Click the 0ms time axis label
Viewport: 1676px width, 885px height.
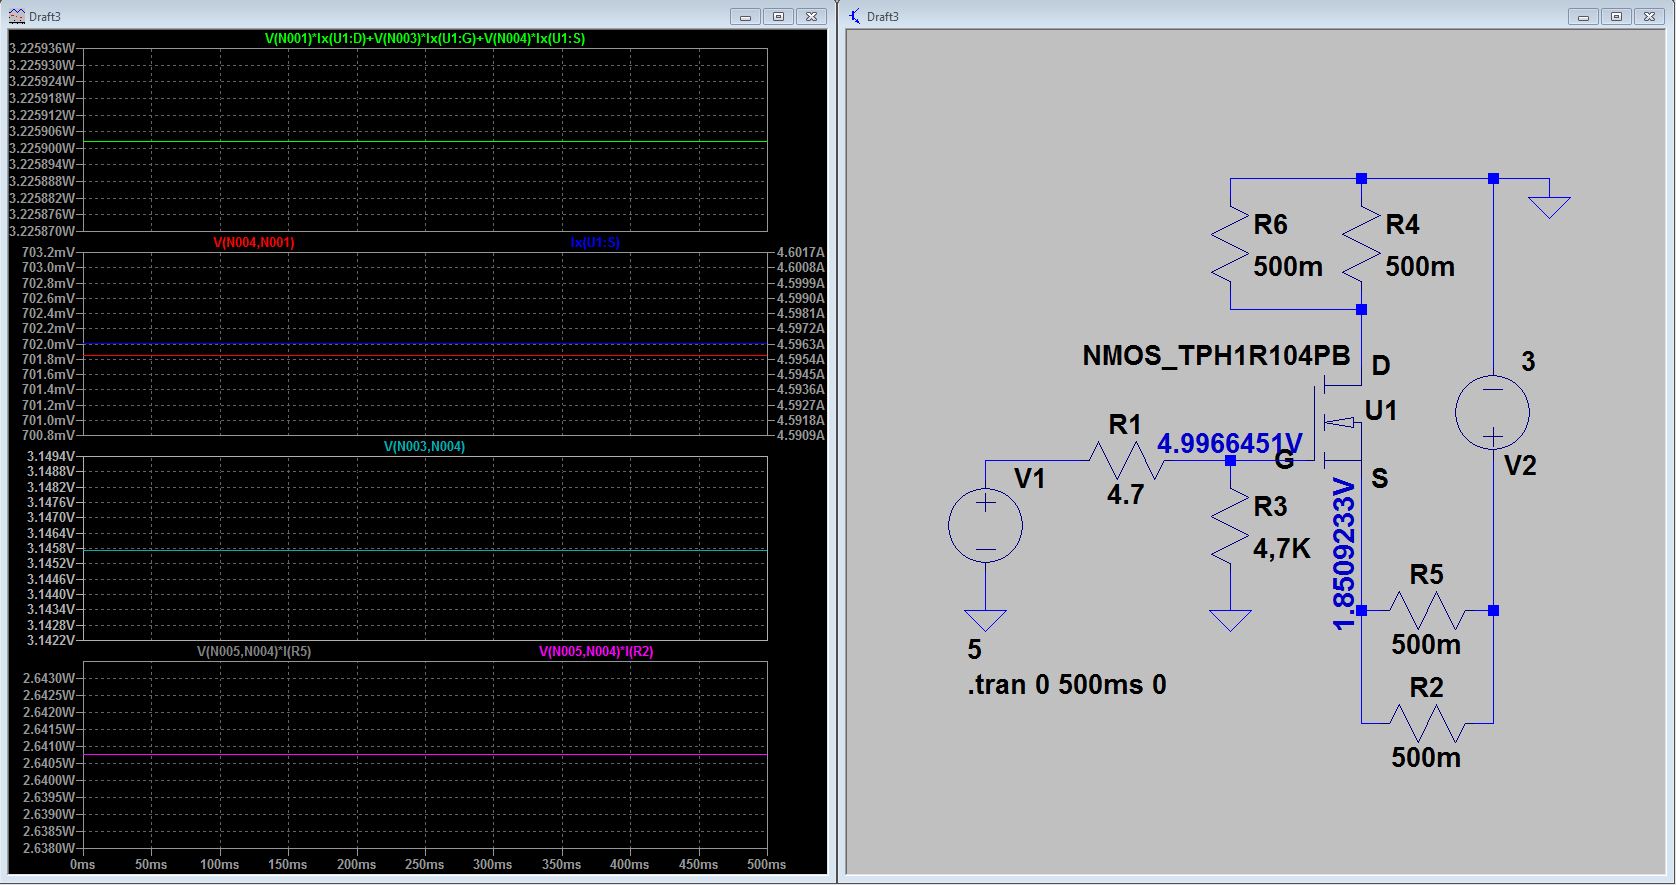coord(83,864)
